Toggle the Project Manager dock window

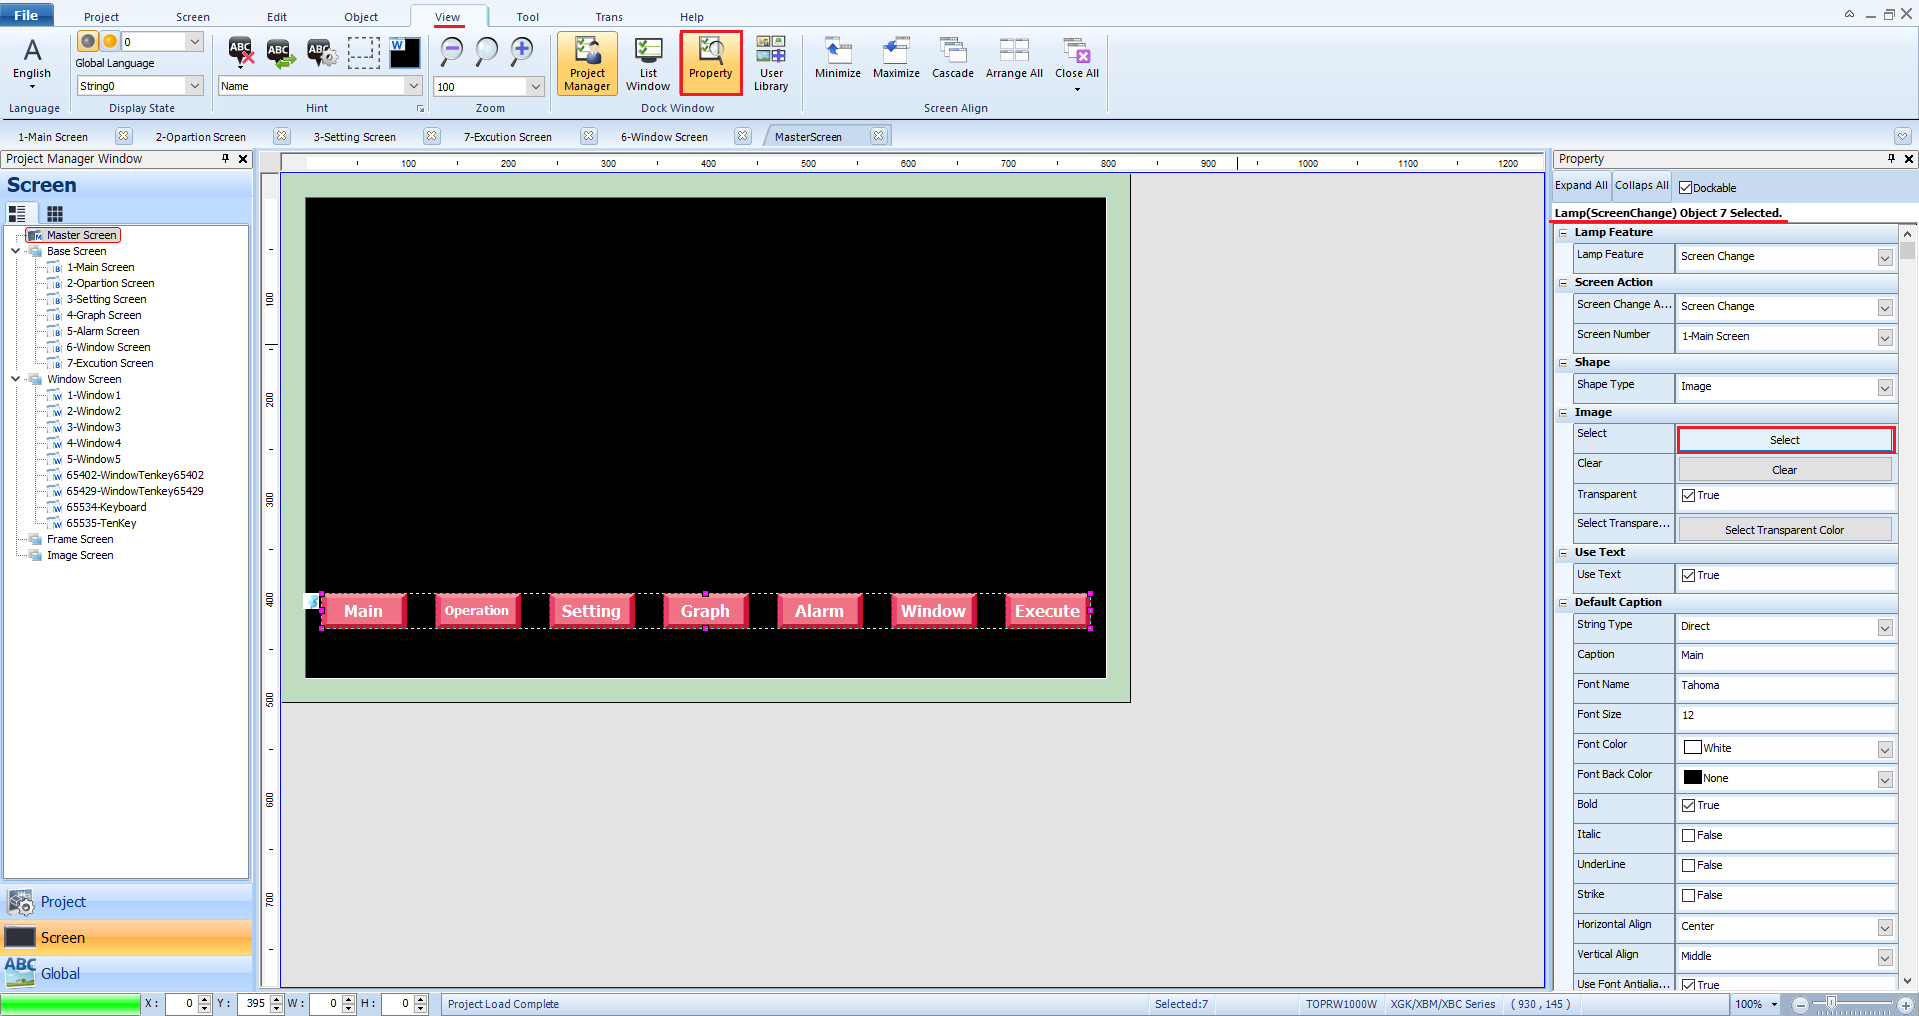(587, 64)
